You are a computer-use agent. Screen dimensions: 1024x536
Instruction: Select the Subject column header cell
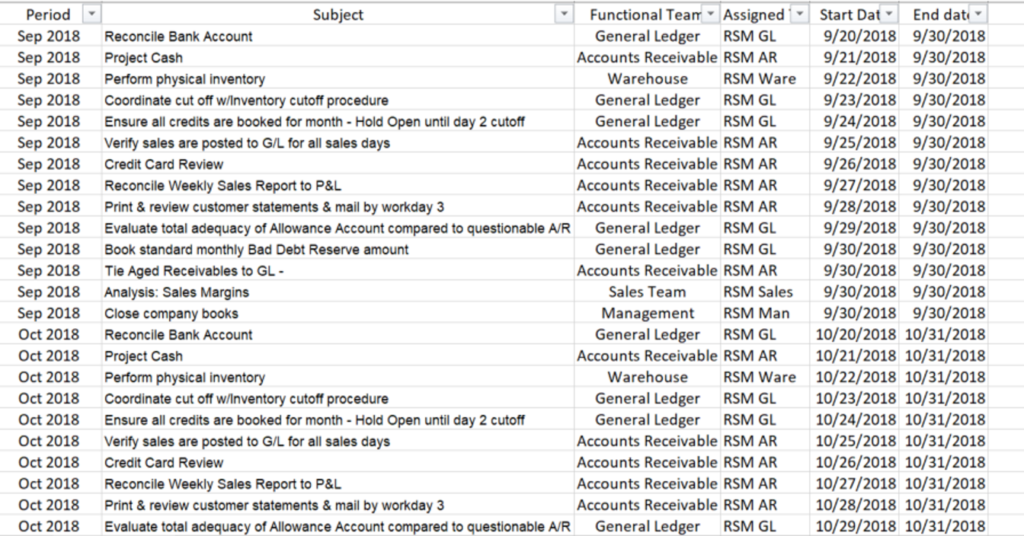point(338,14)
